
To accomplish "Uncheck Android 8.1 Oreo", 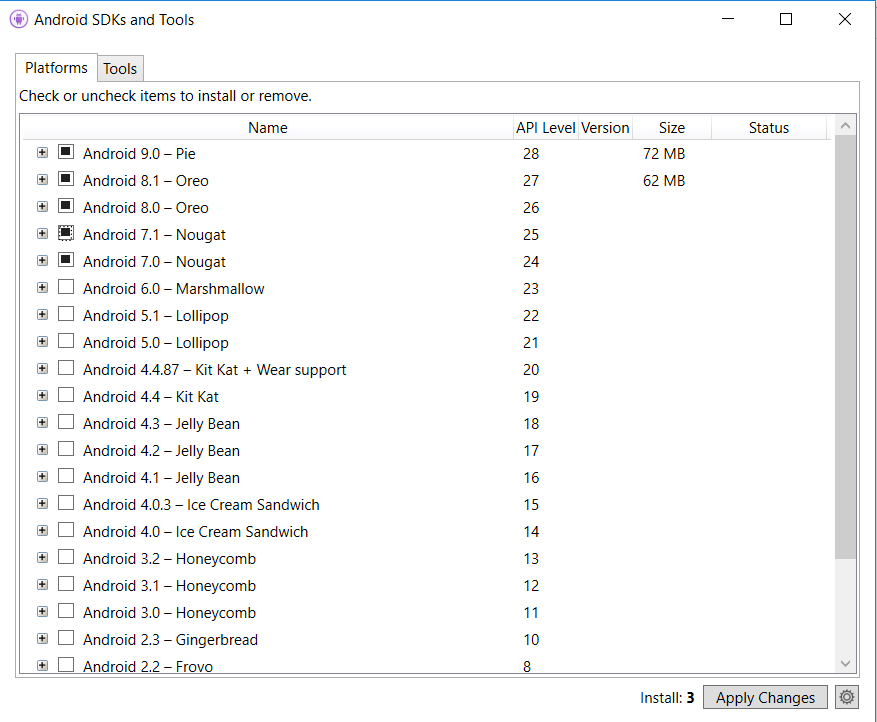I will [66, 178].
